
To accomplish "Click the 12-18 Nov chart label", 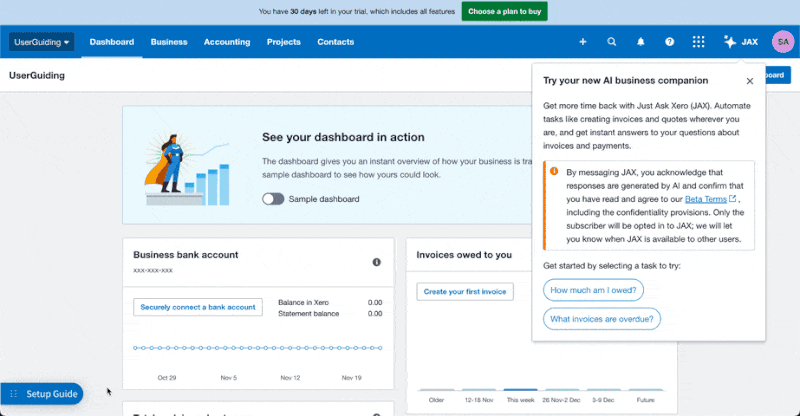I will (479, 400).
